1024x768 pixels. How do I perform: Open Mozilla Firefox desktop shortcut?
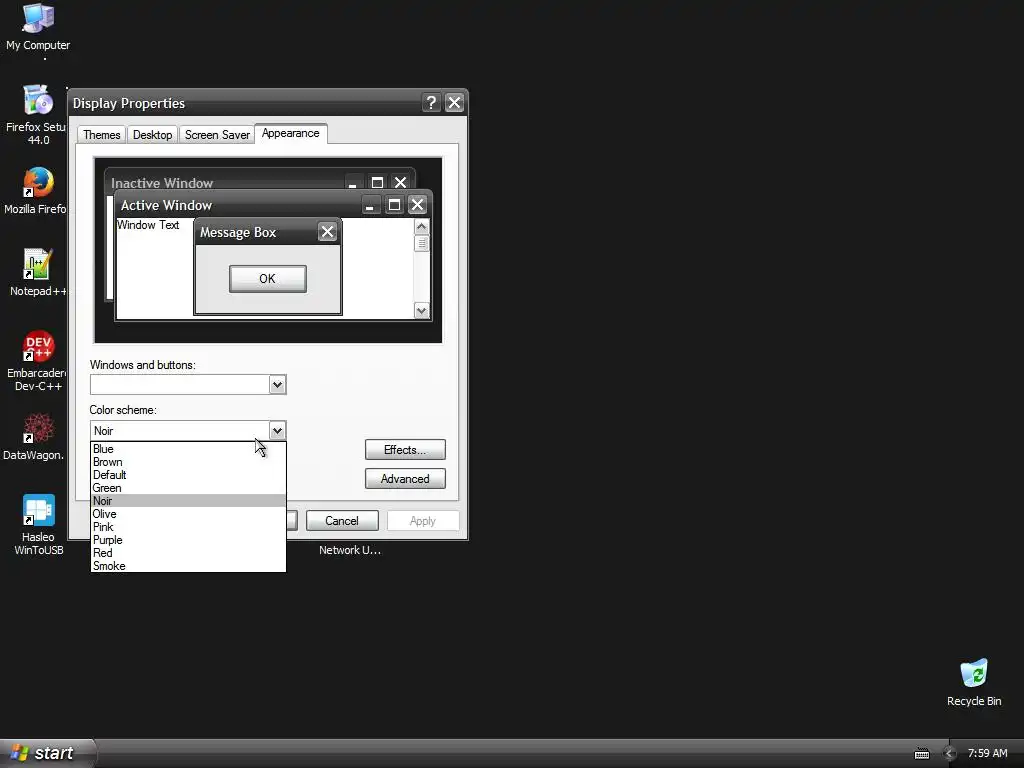35,191
